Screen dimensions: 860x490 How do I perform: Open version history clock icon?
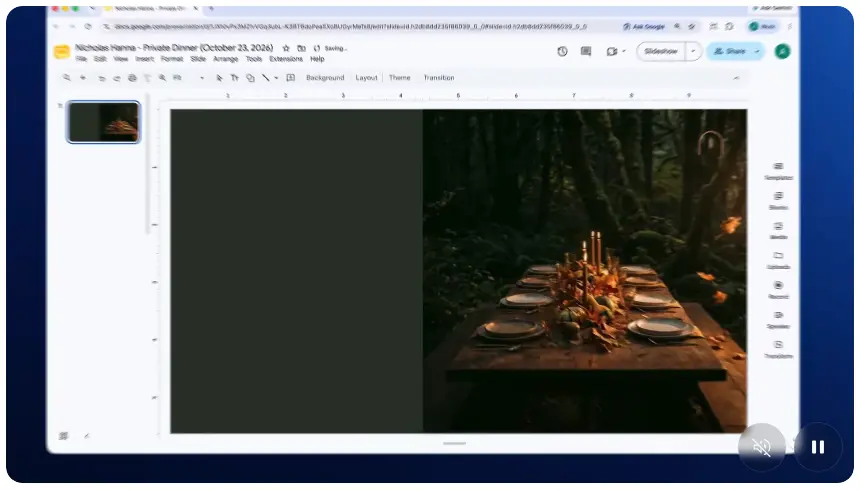point(562,52)
